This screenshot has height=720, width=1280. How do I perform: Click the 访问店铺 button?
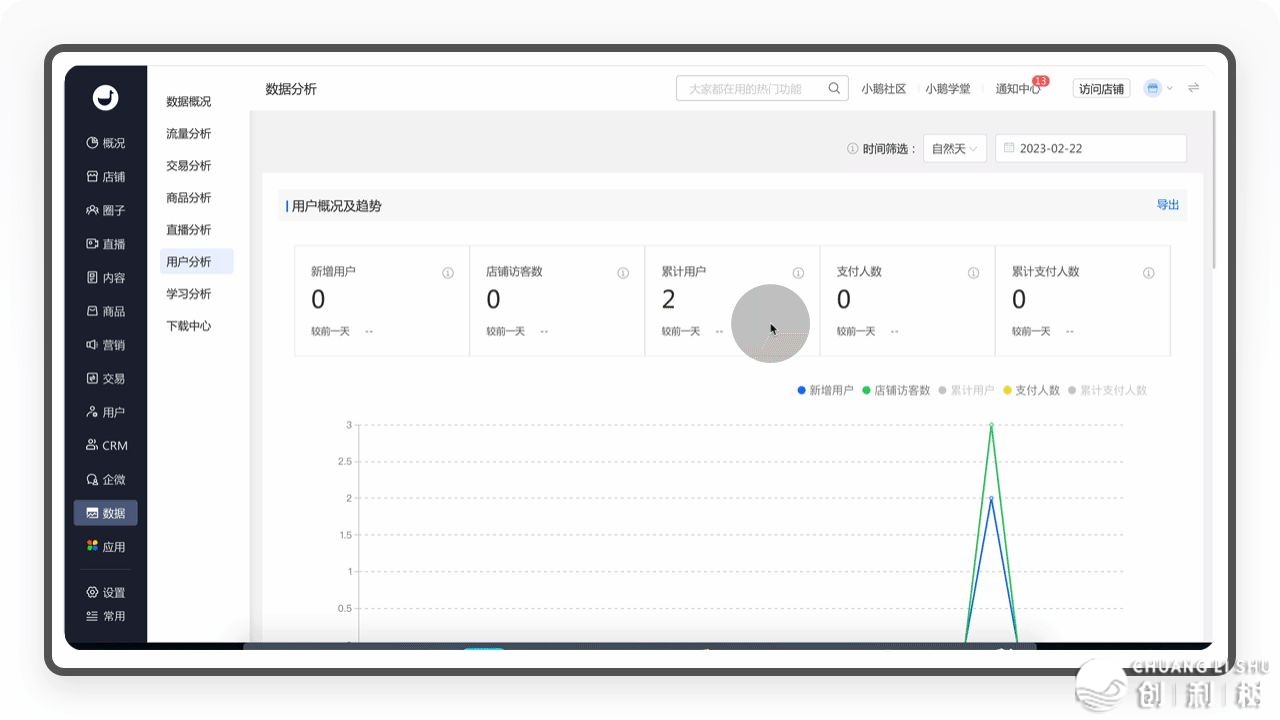(x=1101, y=89)
